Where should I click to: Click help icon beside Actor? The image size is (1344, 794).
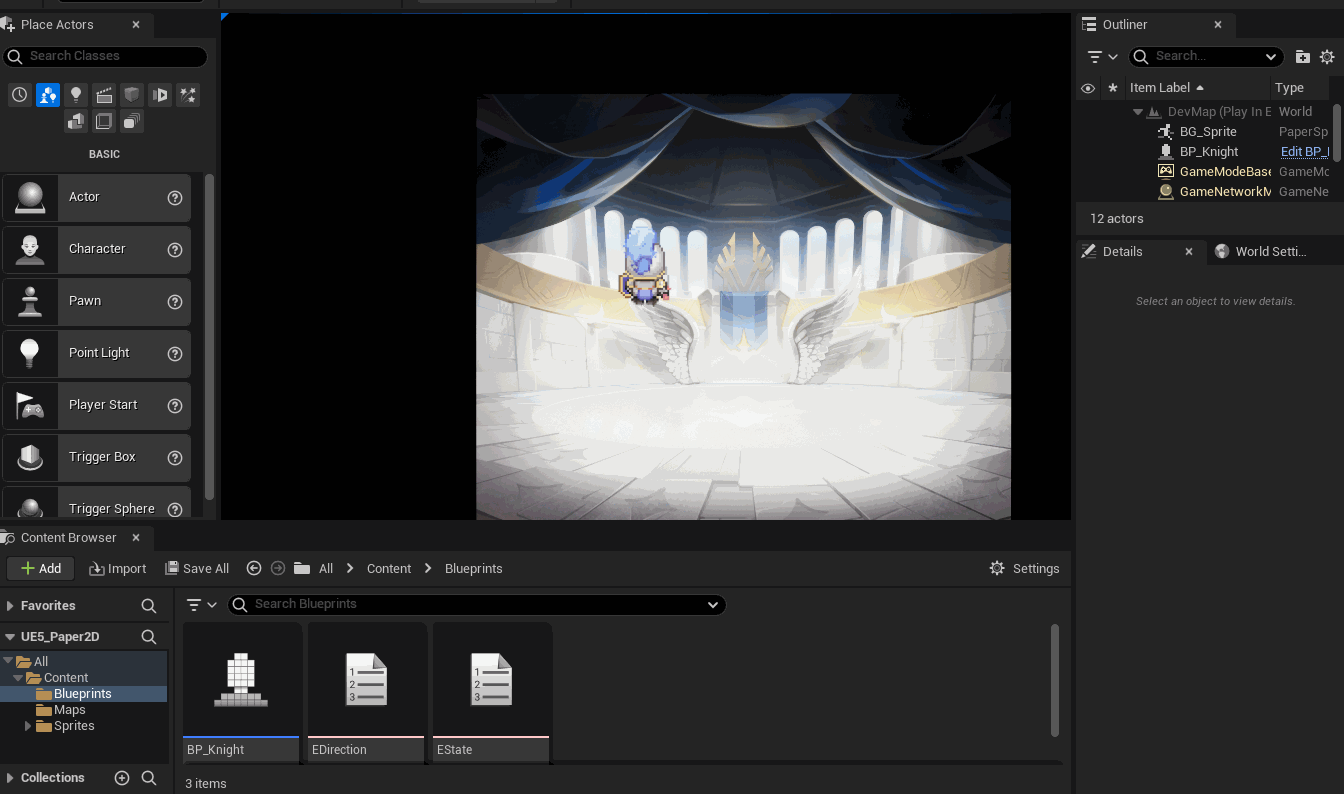(175, 198)
